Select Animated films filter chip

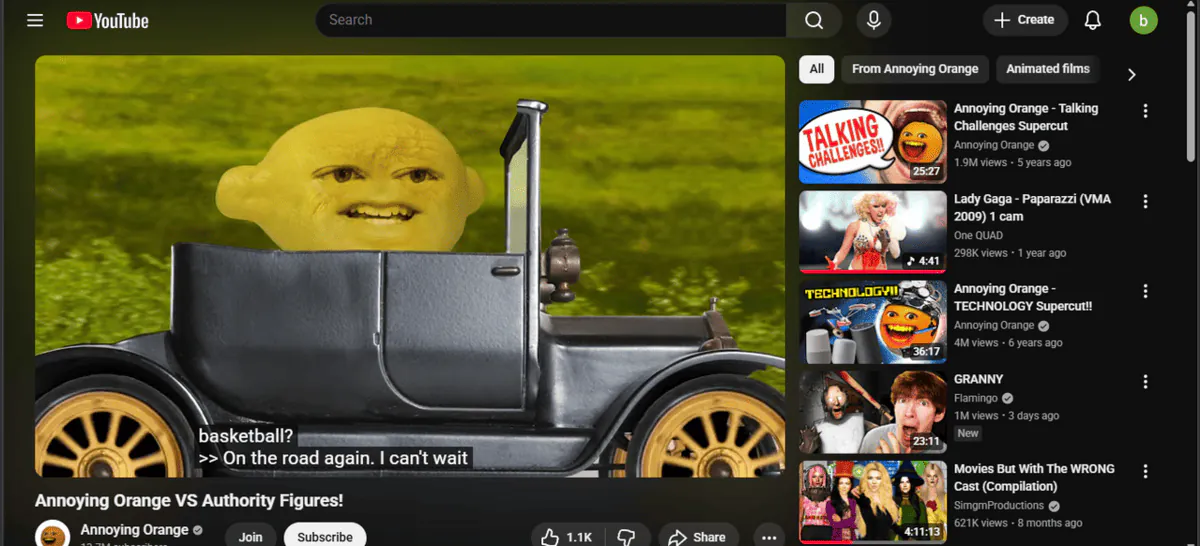pos(1047,69)
